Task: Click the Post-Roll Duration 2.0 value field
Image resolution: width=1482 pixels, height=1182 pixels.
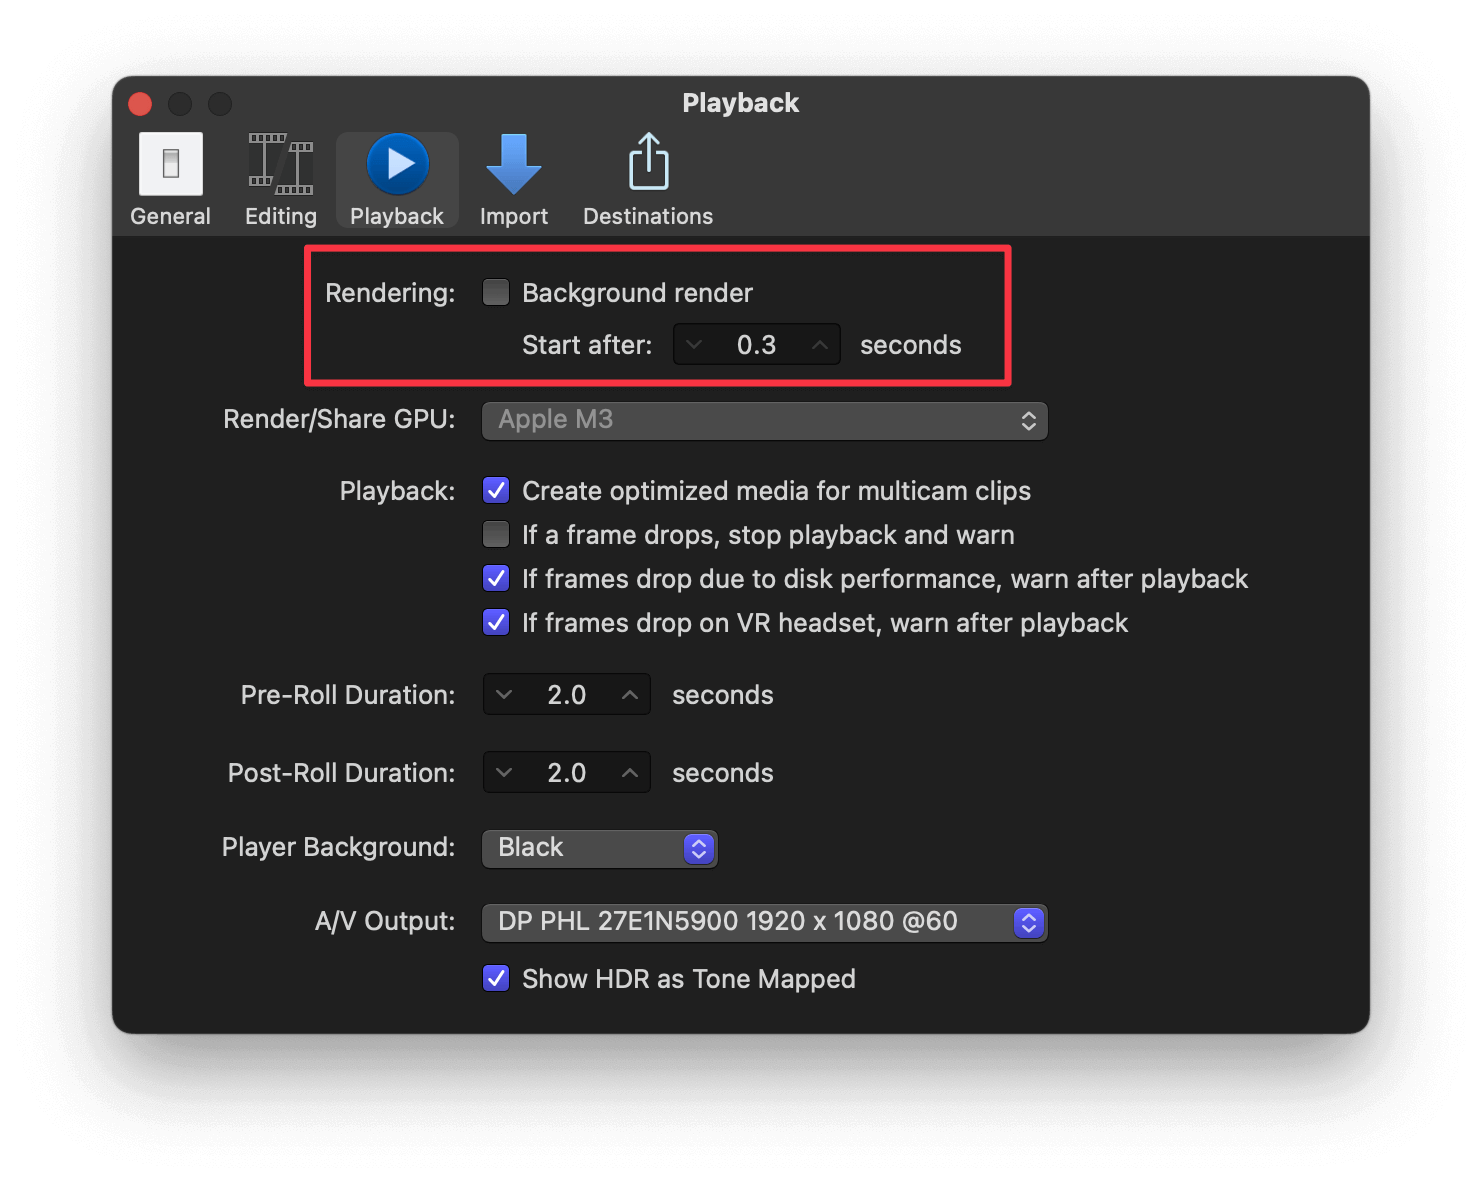Action: [567, 773]
